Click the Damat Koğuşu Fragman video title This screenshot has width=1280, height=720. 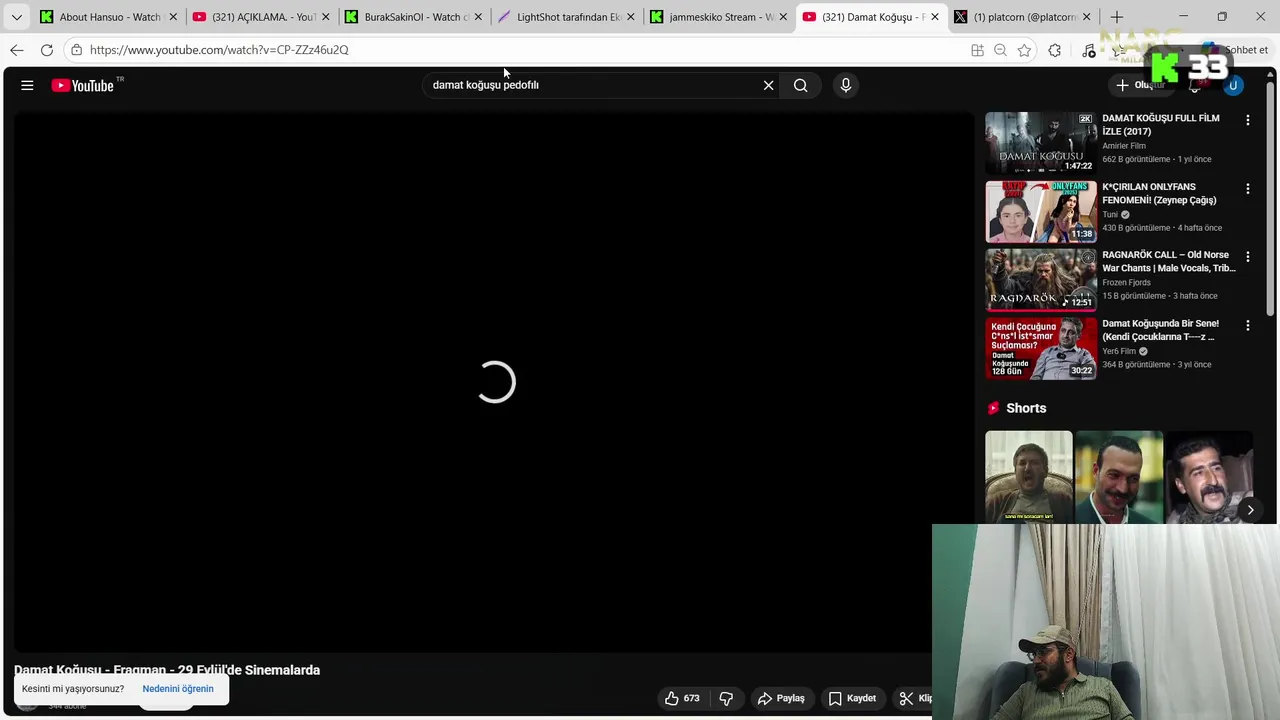point(167,670)
